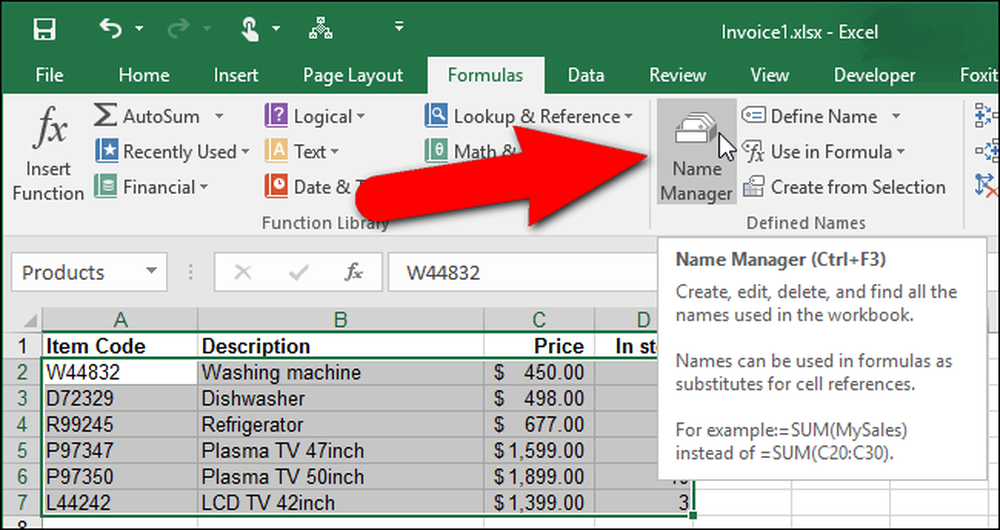Click the Math & Trig theta icon
Viewport: 1000px width, 530px height.
(436, 152)
